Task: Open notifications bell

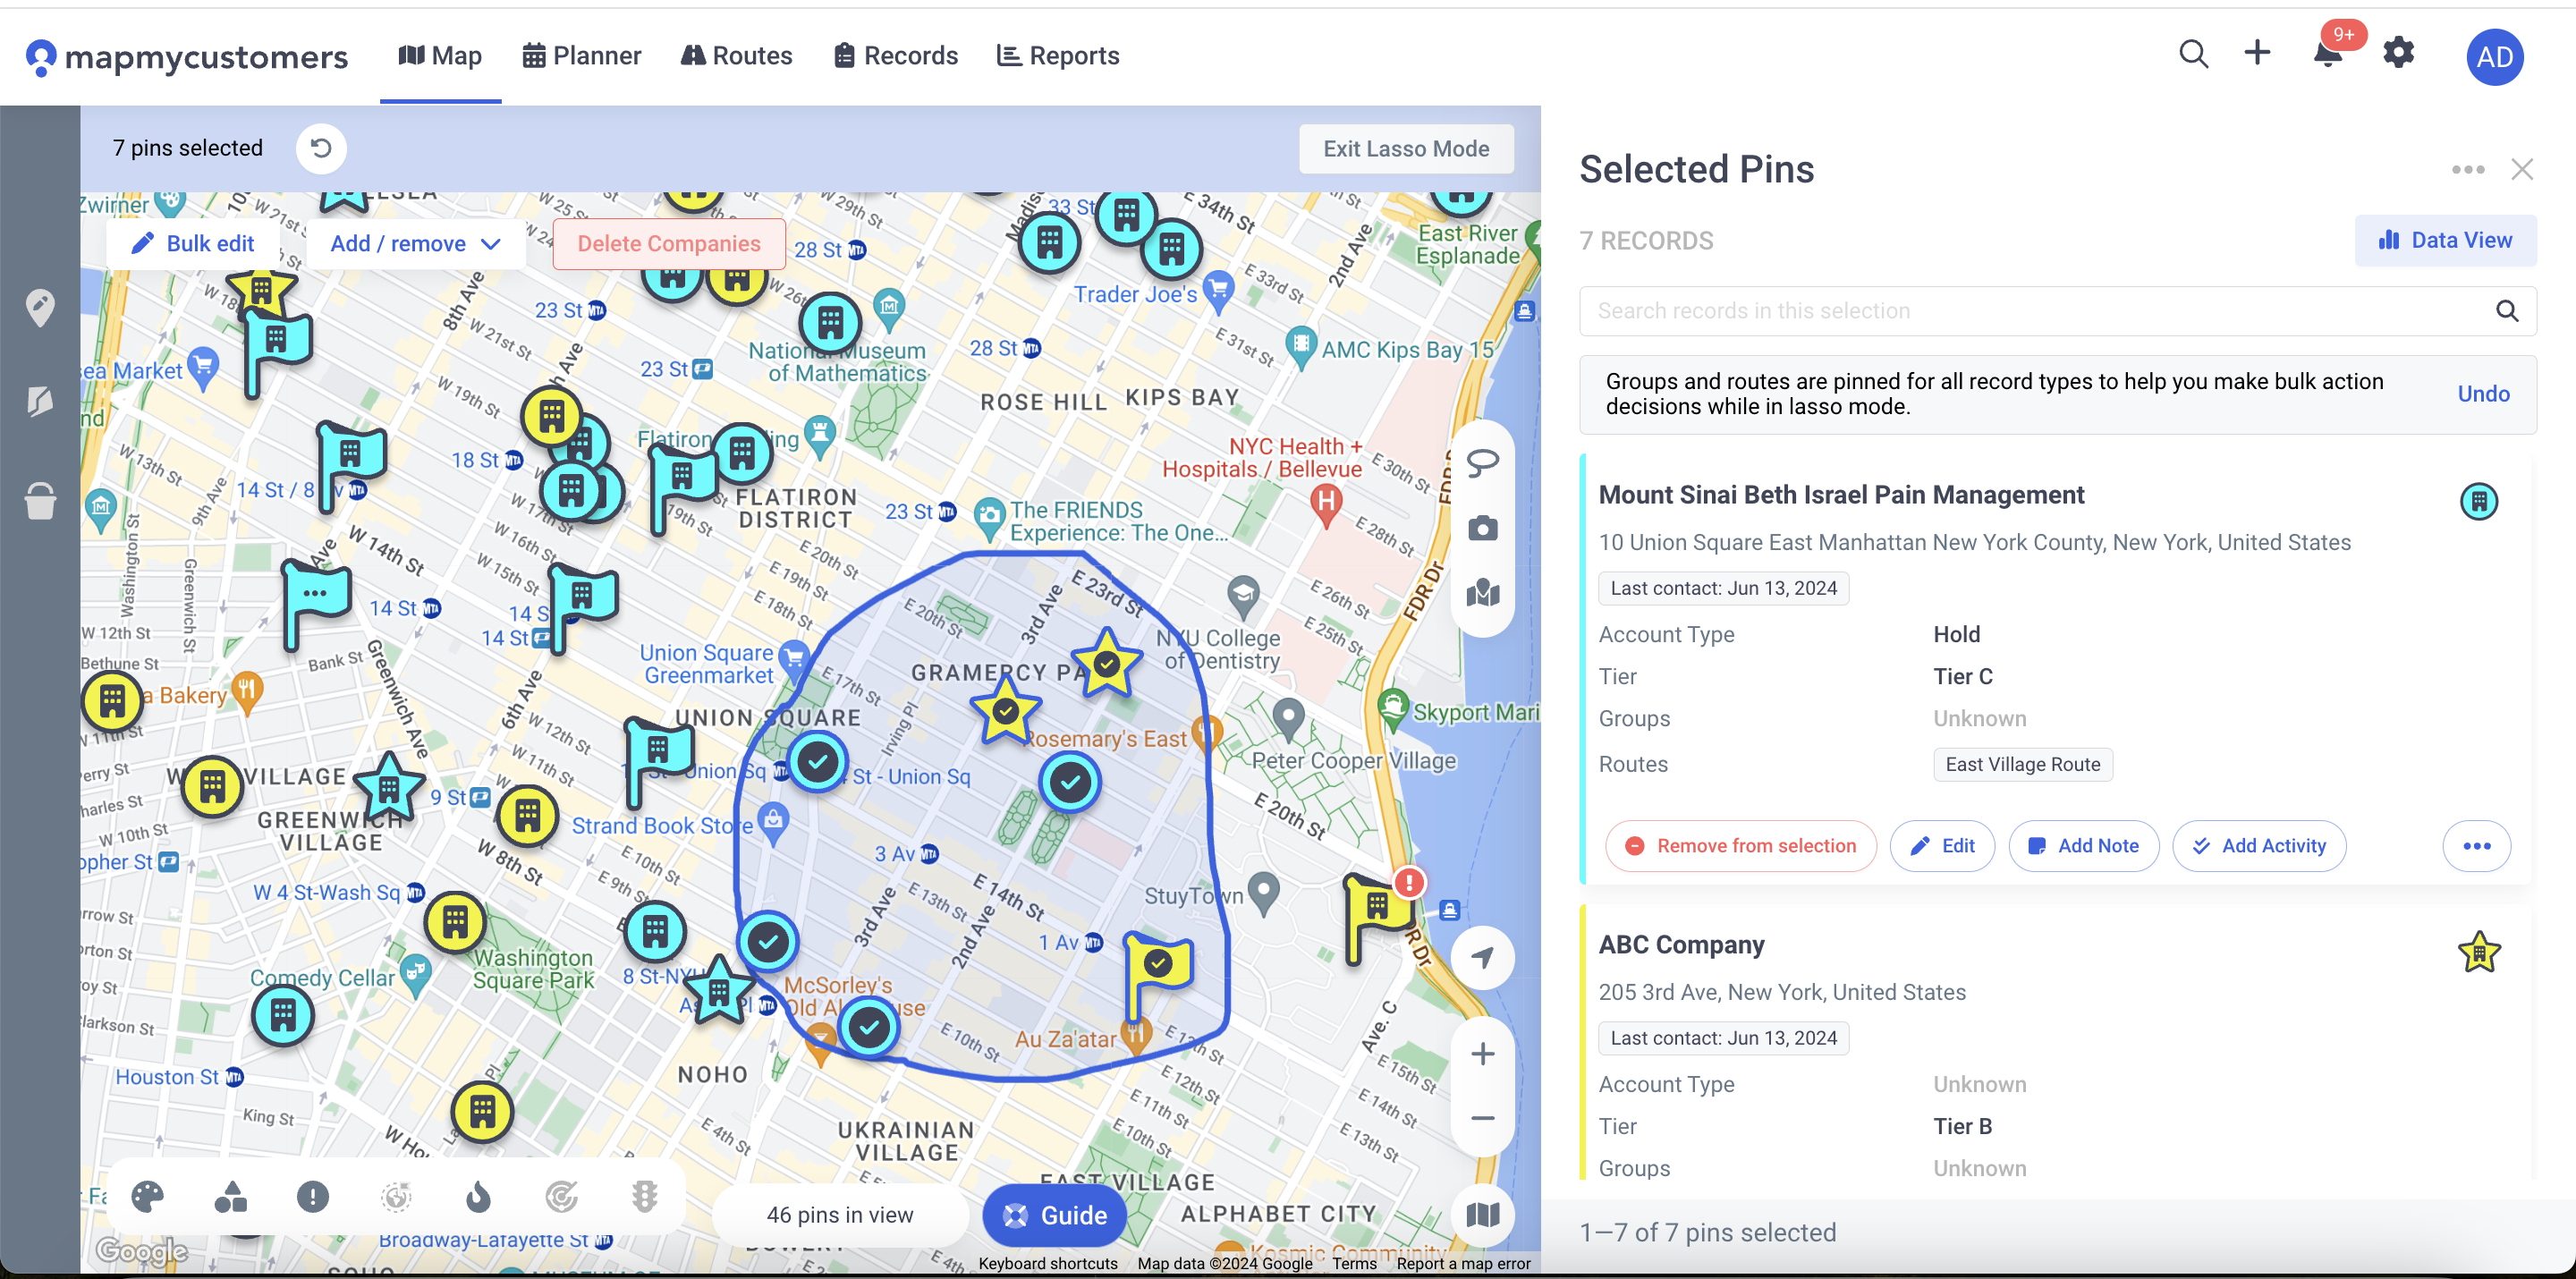Action: (2328, 55)
